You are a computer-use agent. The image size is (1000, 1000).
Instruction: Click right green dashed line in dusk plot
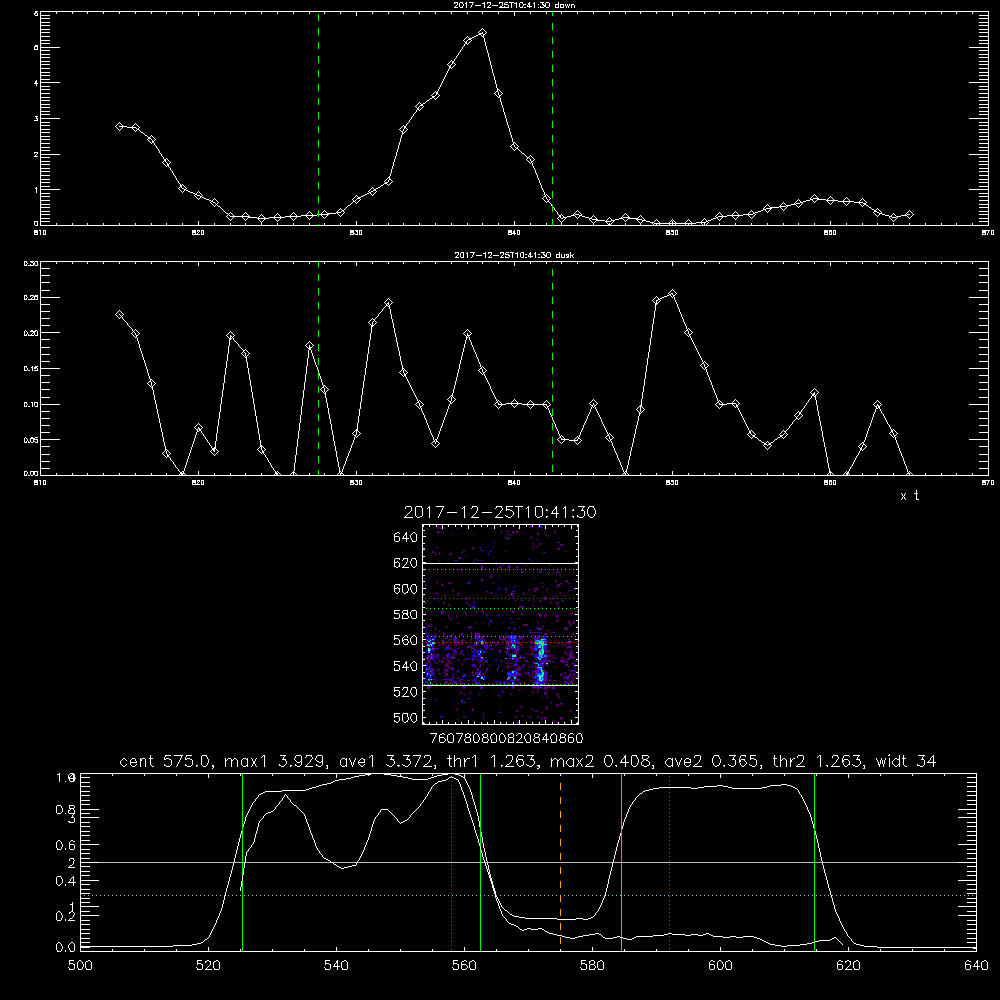point(552,368)
